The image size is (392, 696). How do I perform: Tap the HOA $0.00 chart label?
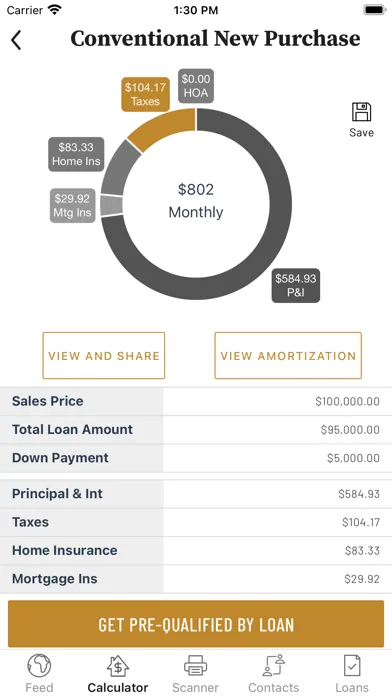click(x=196, y=86)
